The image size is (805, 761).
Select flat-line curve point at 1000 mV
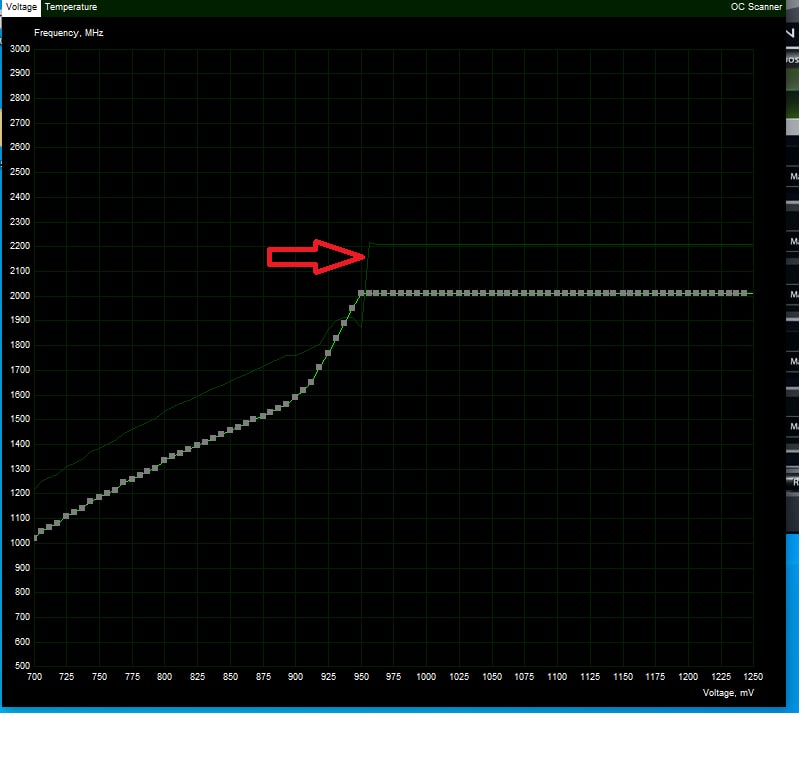pos(426,293)
